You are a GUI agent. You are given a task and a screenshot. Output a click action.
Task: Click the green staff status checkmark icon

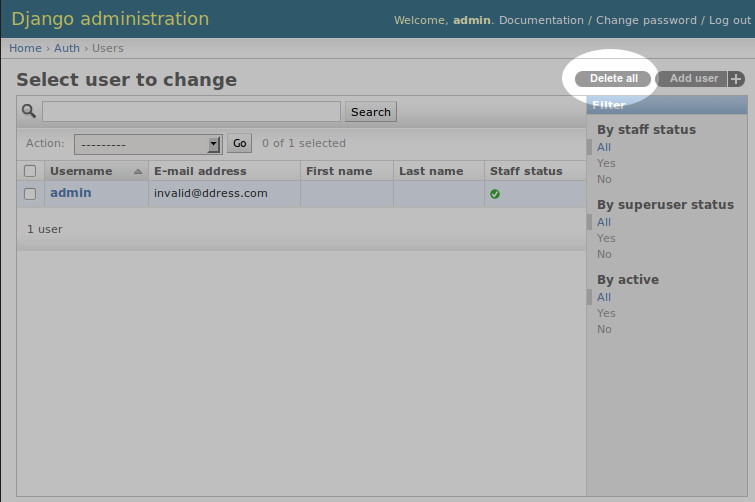tap(495, 194)
